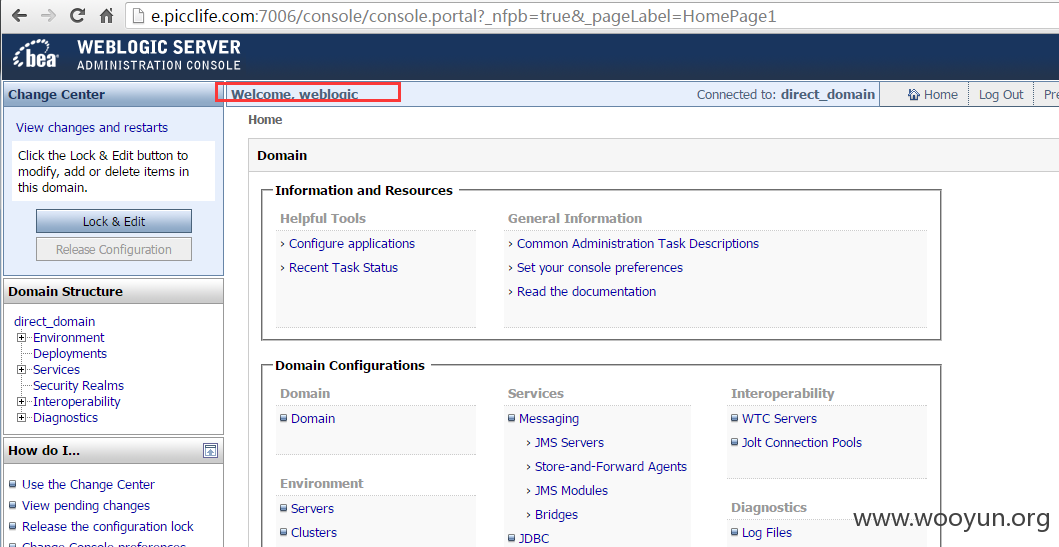Reload the page with the refresh icon
1059x547 pixels.
[78, 15]
